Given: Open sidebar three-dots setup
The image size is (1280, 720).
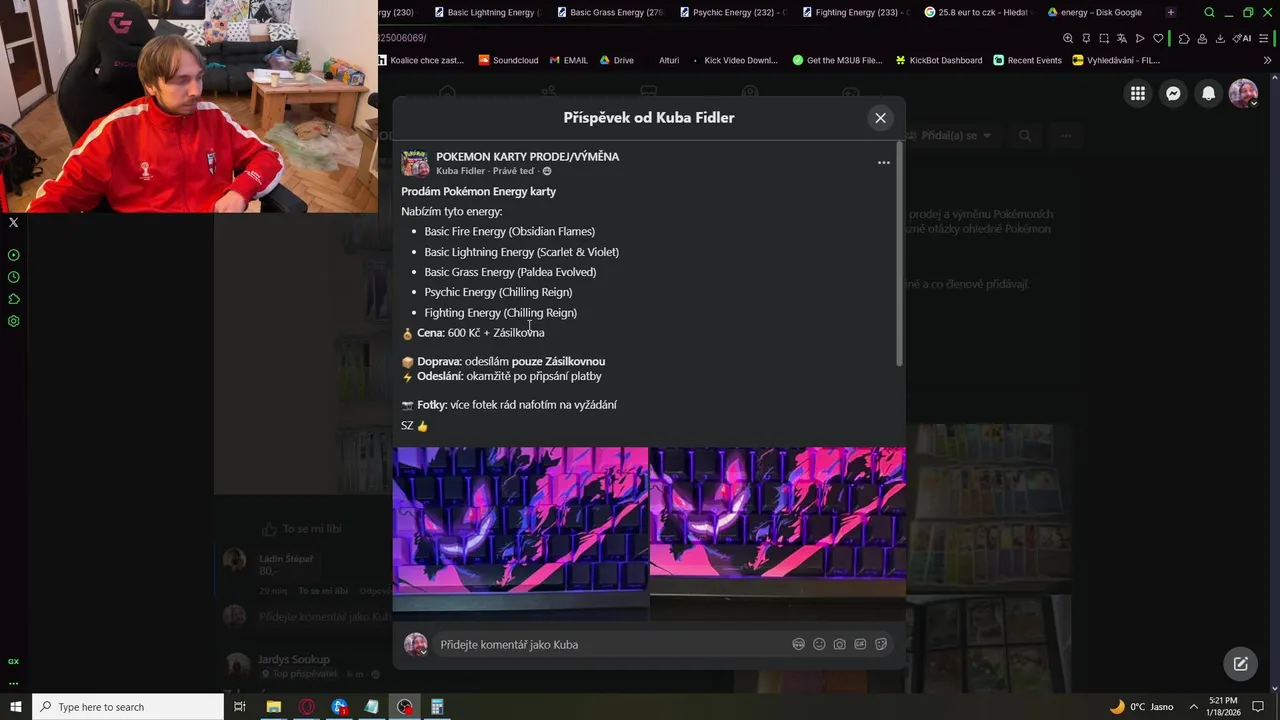Looking at the screenshot, I should (x=14, y=684).
